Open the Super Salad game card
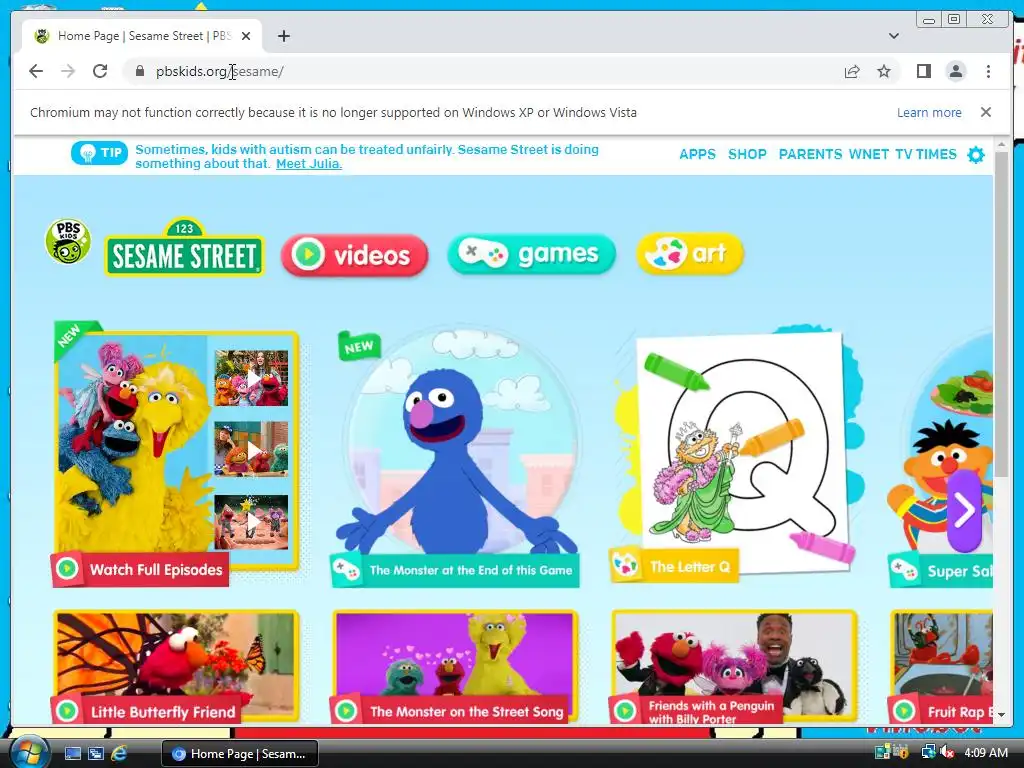 click(x=940, y=457)
